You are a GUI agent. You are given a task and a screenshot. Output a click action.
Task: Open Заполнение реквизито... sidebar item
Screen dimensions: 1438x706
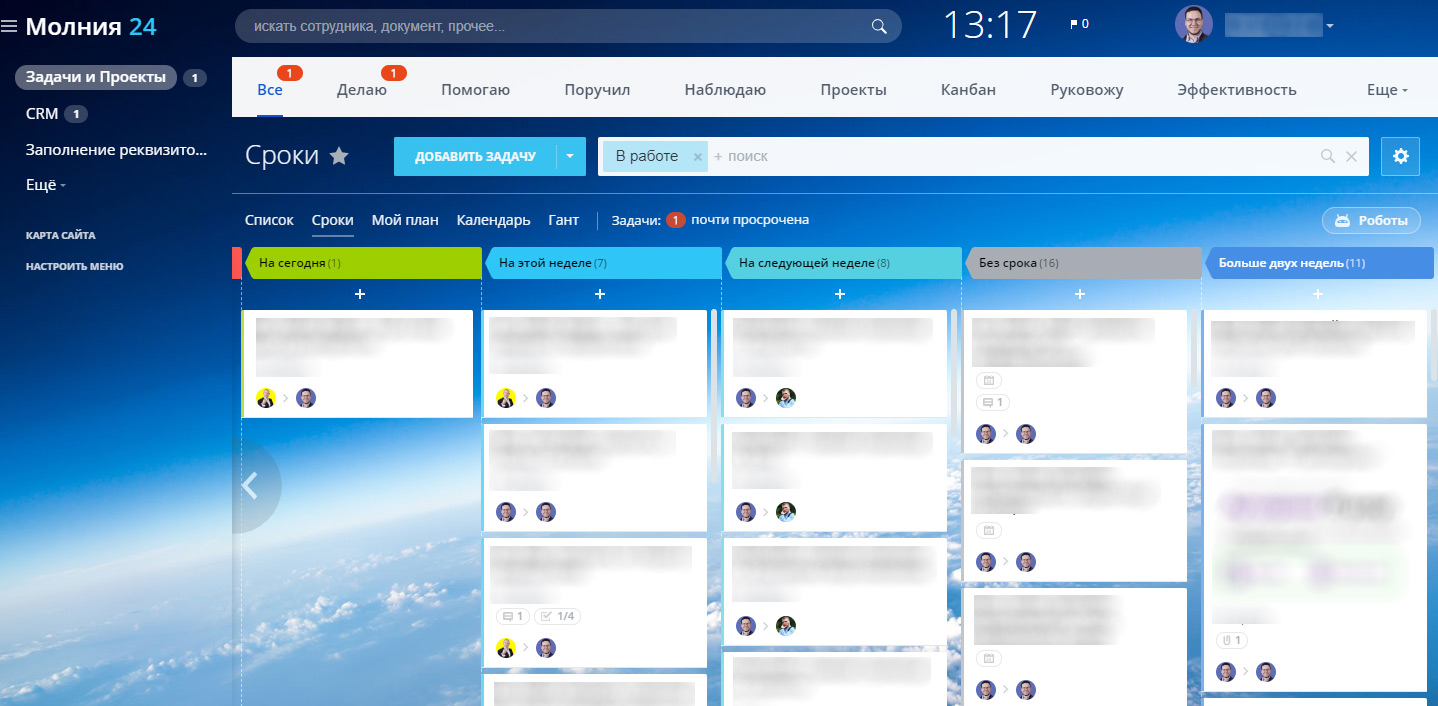[x=116, y=150]
